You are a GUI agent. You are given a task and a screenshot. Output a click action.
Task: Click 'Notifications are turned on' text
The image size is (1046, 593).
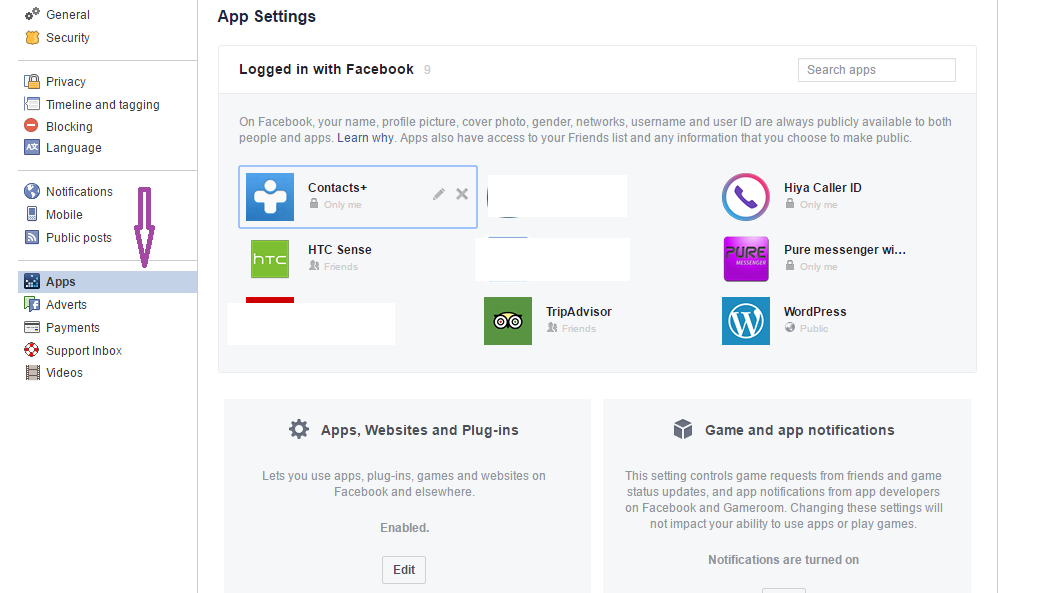pyautogui.click(x=783, y=560)
